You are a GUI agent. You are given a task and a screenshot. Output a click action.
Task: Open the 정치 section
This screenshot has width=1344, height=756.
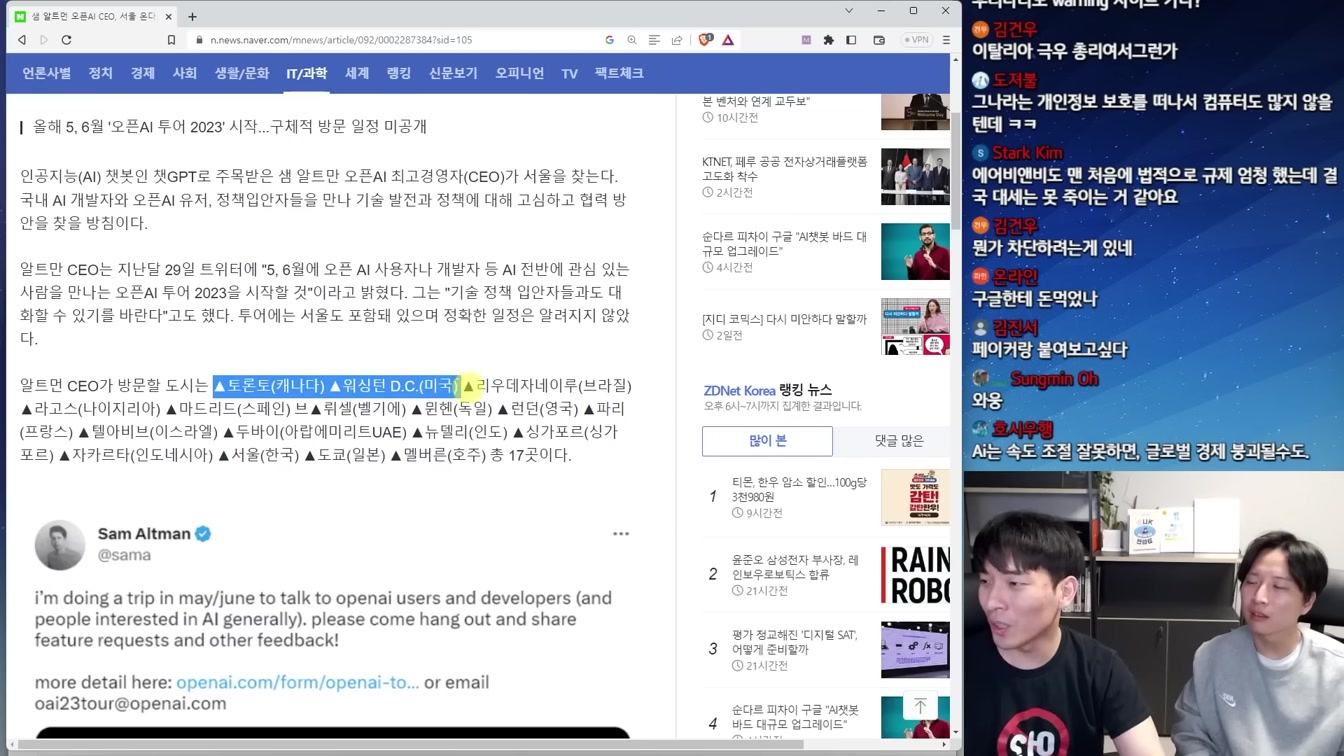click(100, 73)
